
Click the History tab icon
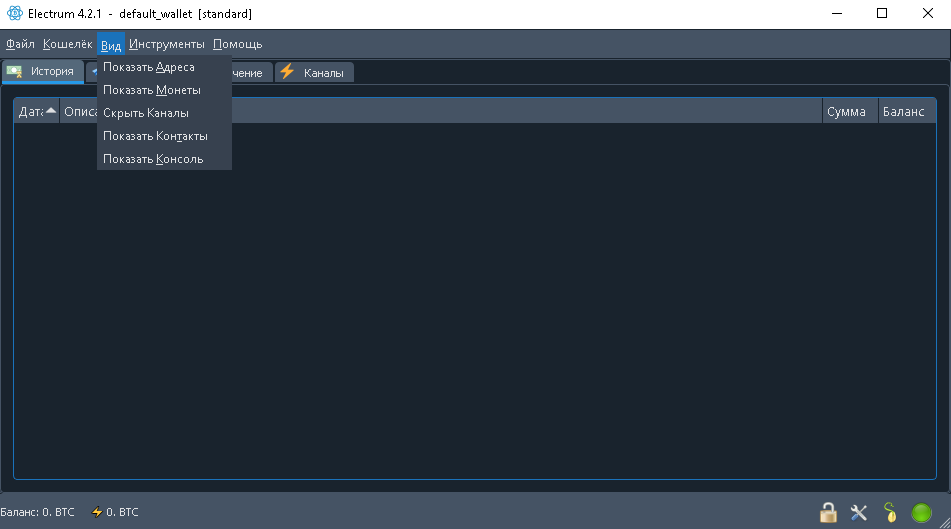16,72
